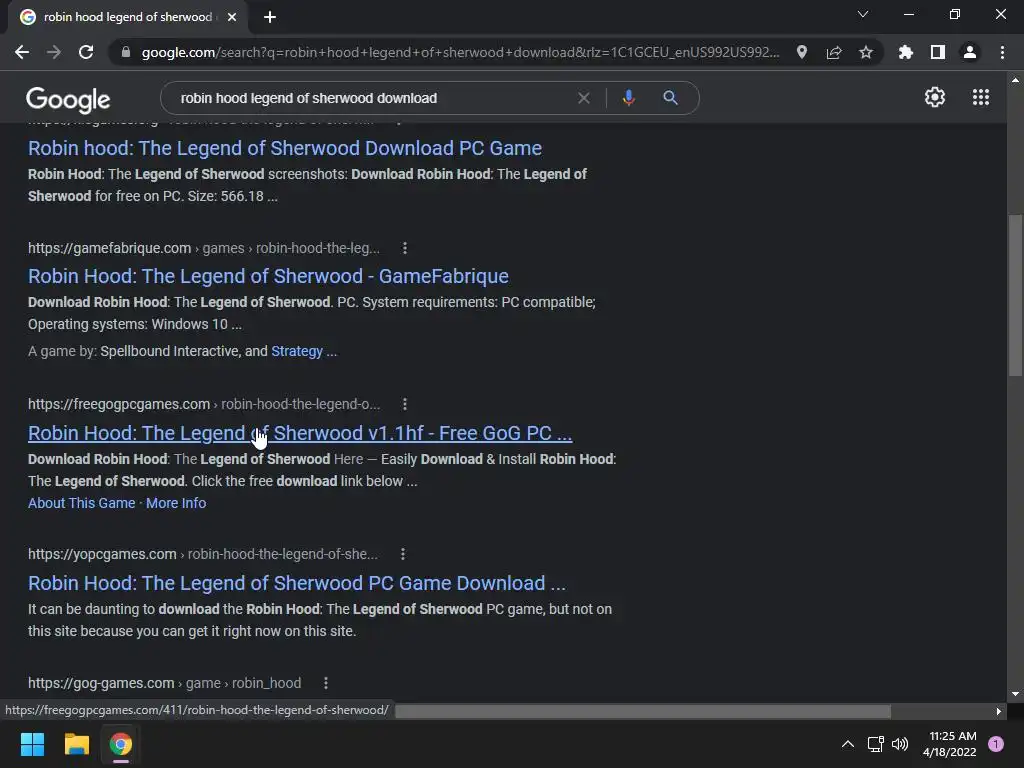Open the 'PC Game Download ...' result
Image resolution: width=1024 pixels, height=768 pixels.
click(296, 583)
